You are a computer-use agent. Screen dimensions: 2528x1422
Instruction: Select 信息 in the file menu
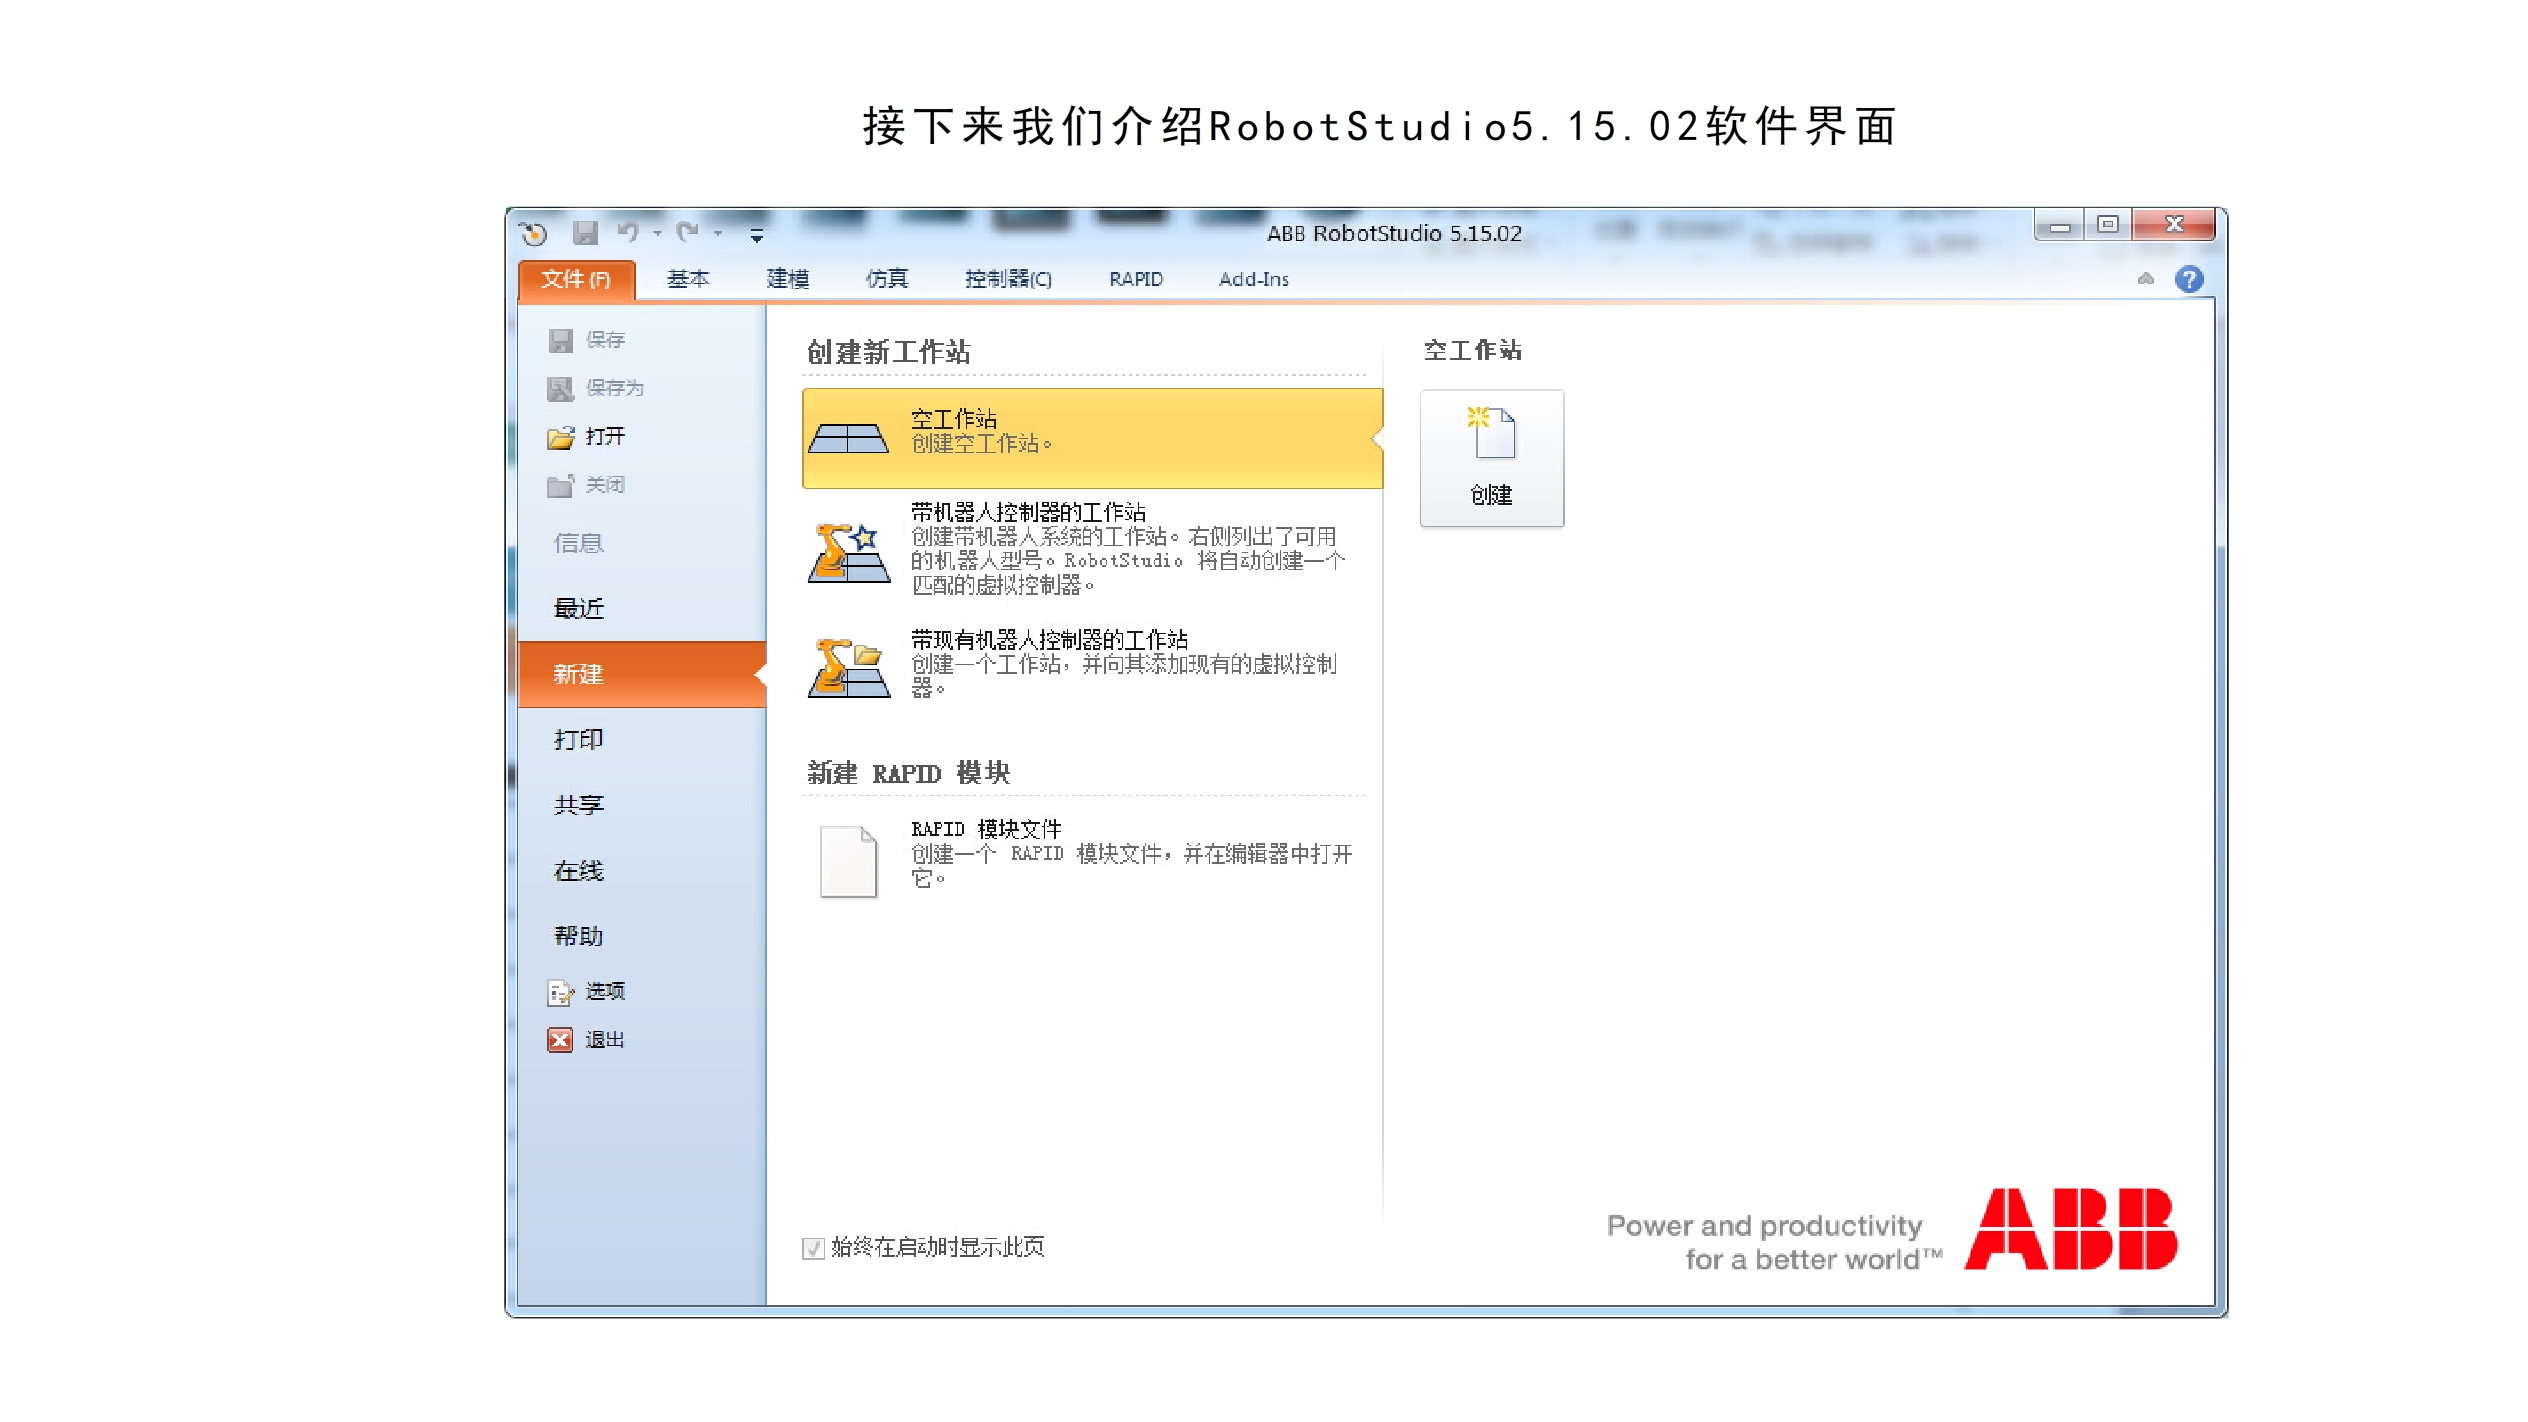pyautogui.click(x=642, y=543)
